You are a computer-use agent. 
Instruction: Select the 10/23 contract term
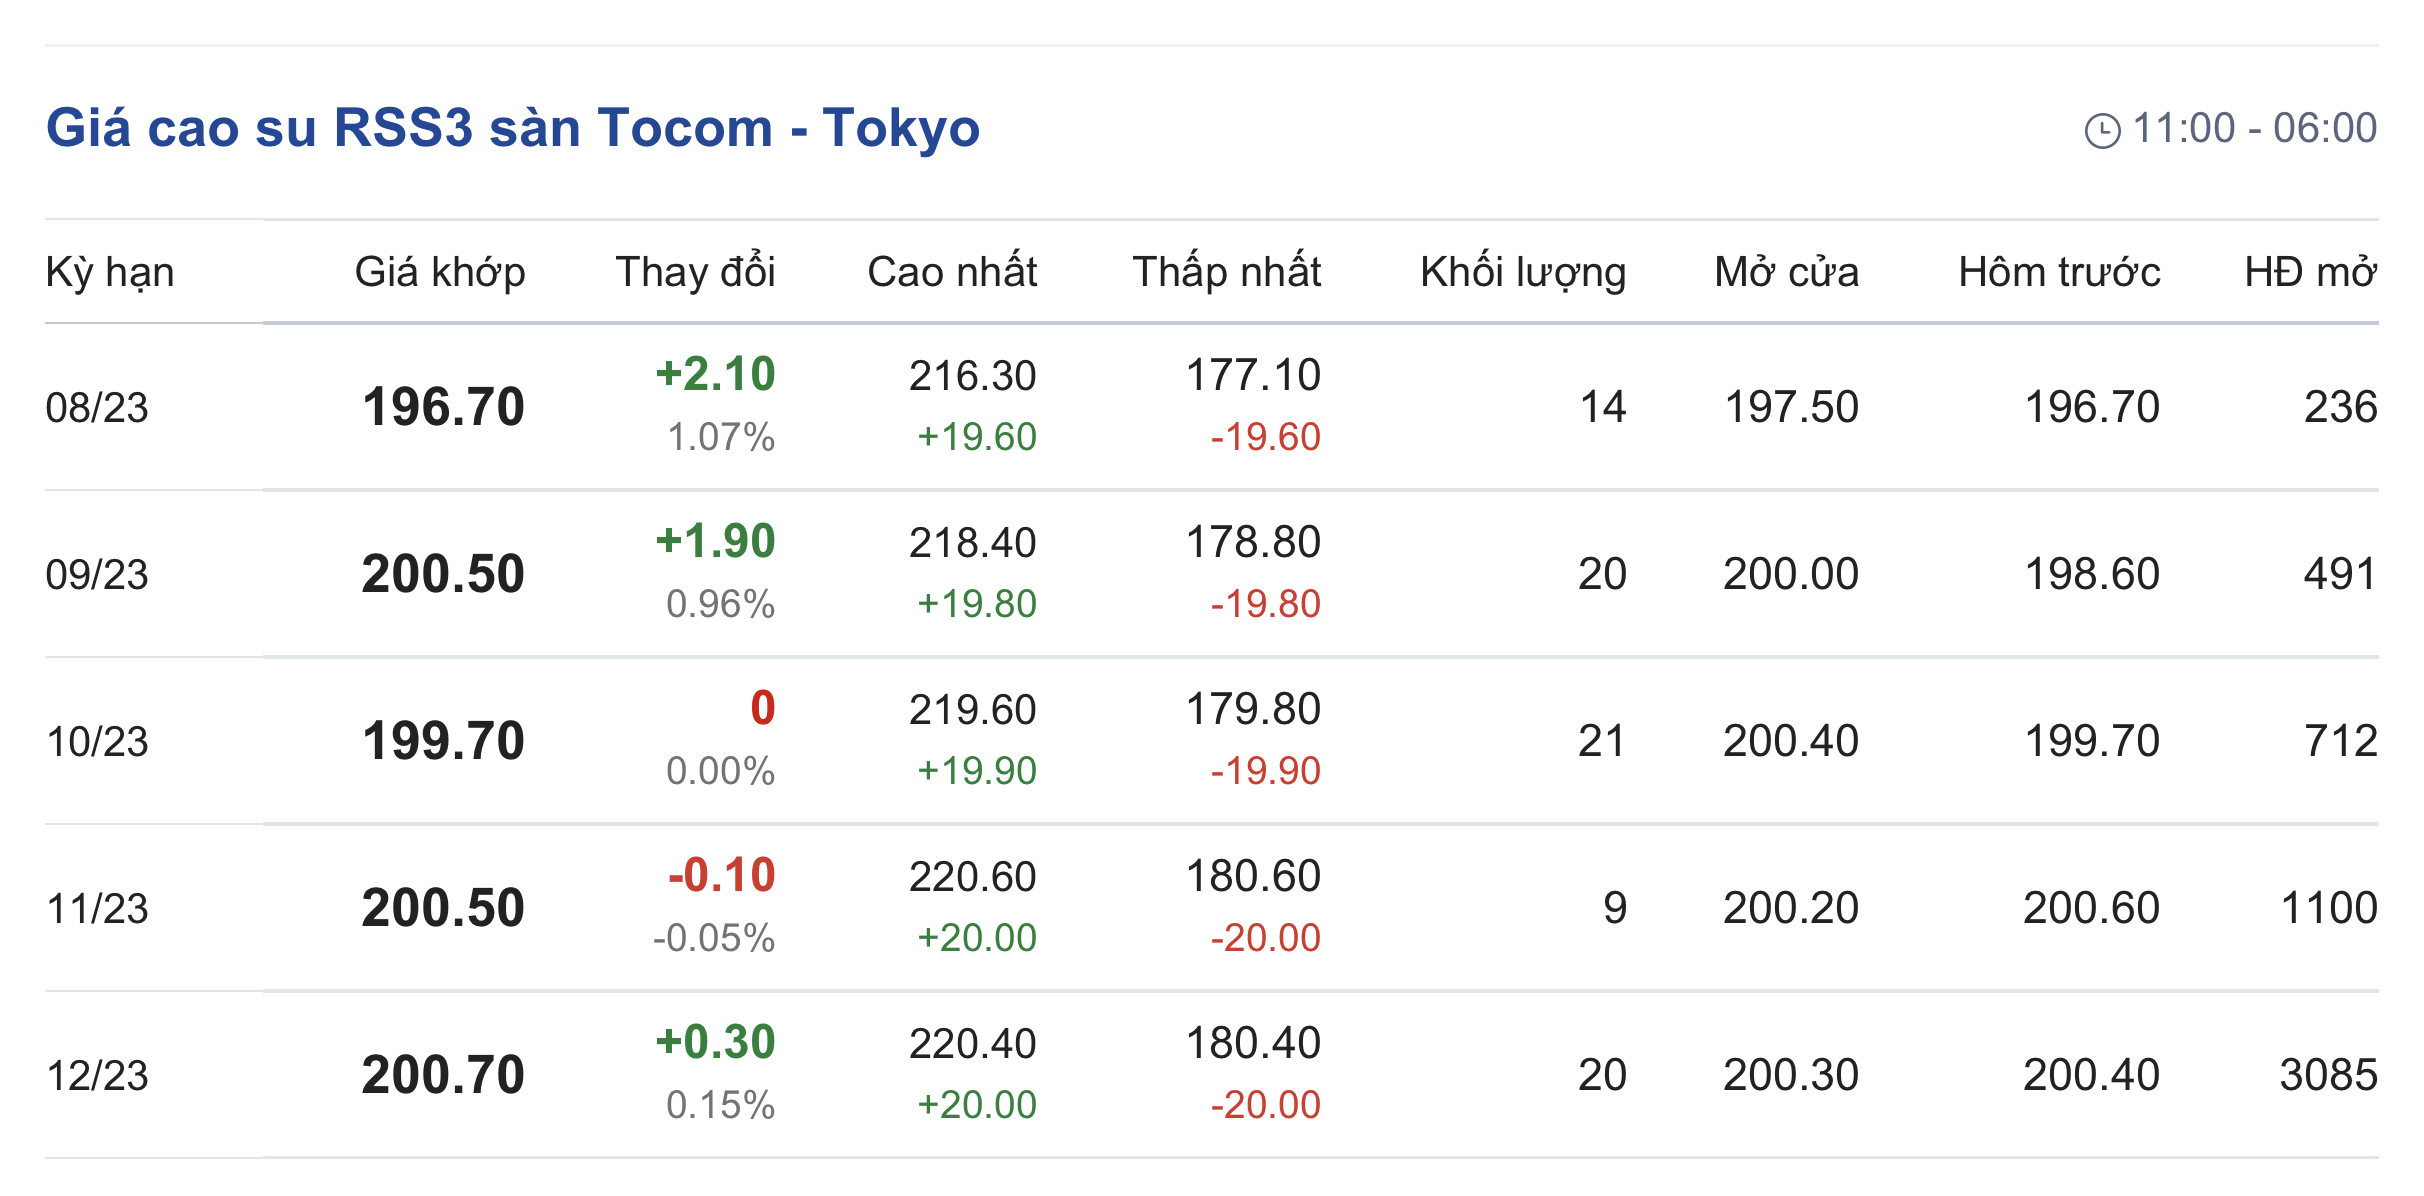[97, 742]
